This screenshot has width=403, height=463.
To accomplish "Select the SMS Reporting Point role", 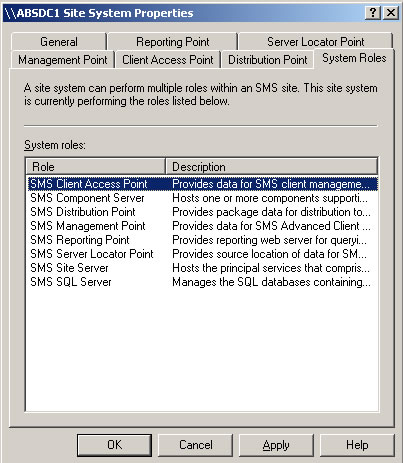I will (203, 240).
